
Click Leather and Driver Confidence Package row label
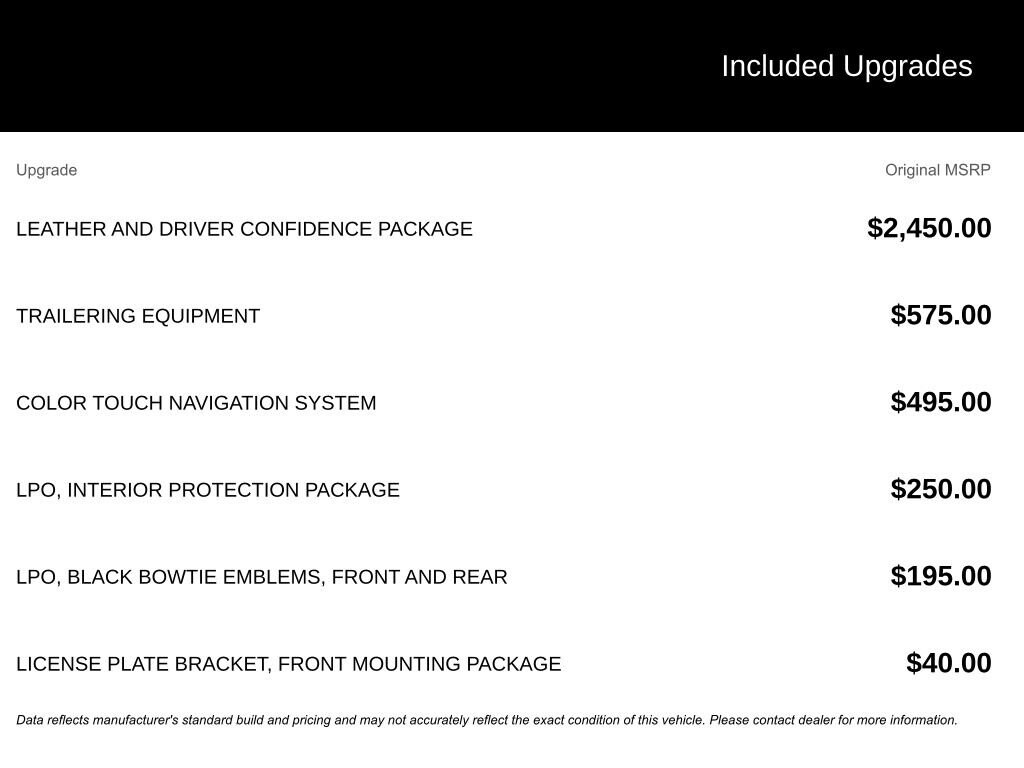244,229
